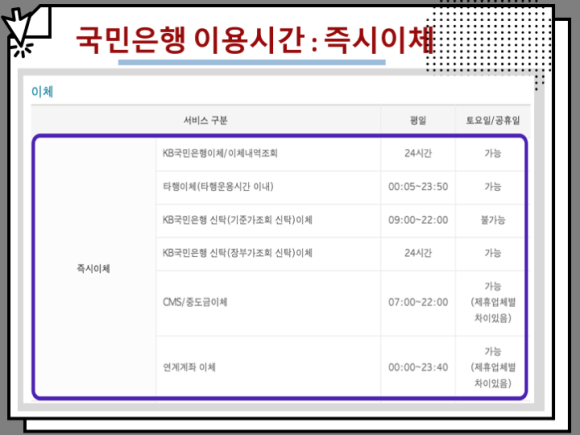Image resolution: width=580 pixels, height=435 pixels.
Task: Click '24시간' in the 장부가조회 신탁 row
Action: pyautogui.click(x=418, y=253)
